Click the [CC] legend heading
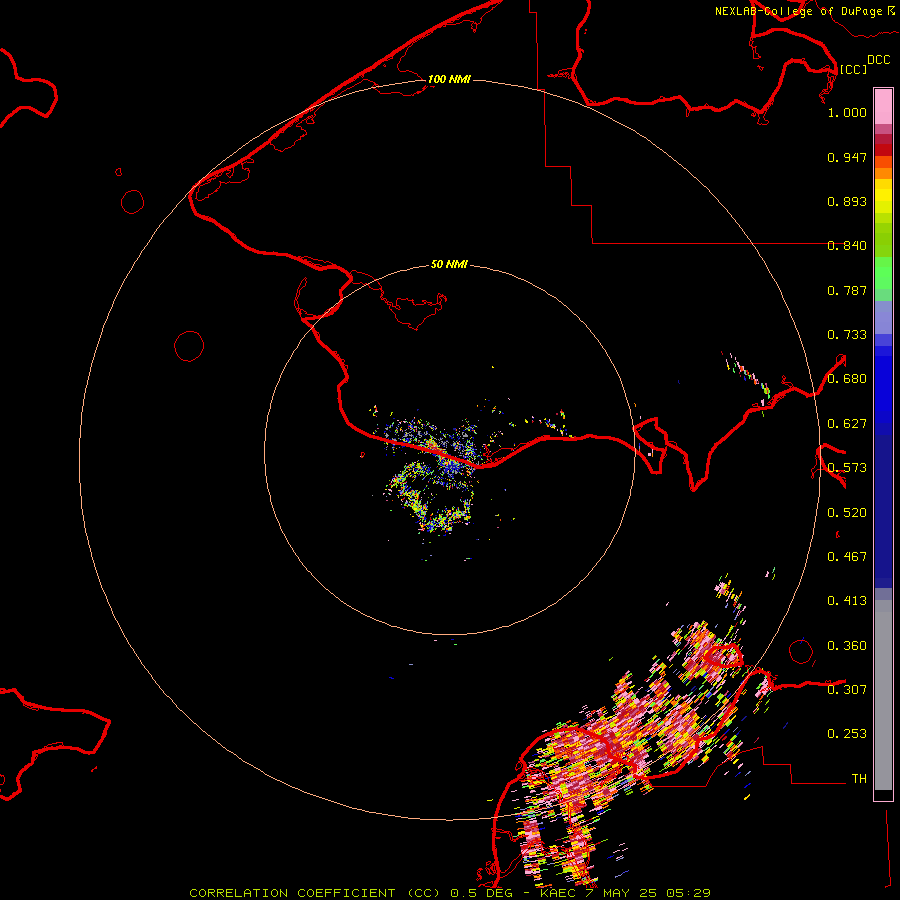 pos(853,69)
